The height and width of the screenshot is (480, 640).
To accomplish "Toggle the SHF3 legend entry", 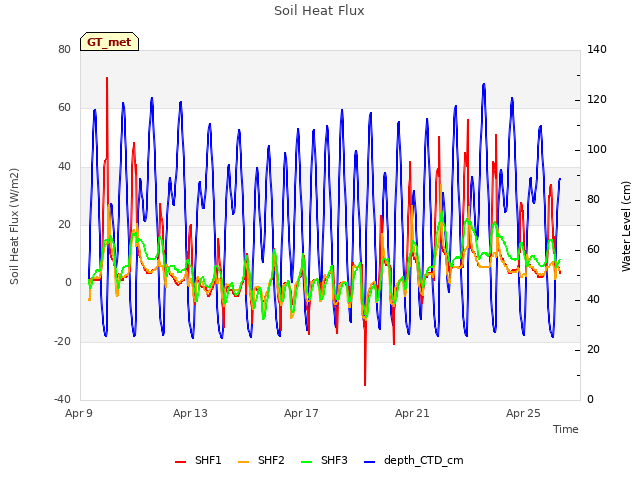I will click(324, 461).
